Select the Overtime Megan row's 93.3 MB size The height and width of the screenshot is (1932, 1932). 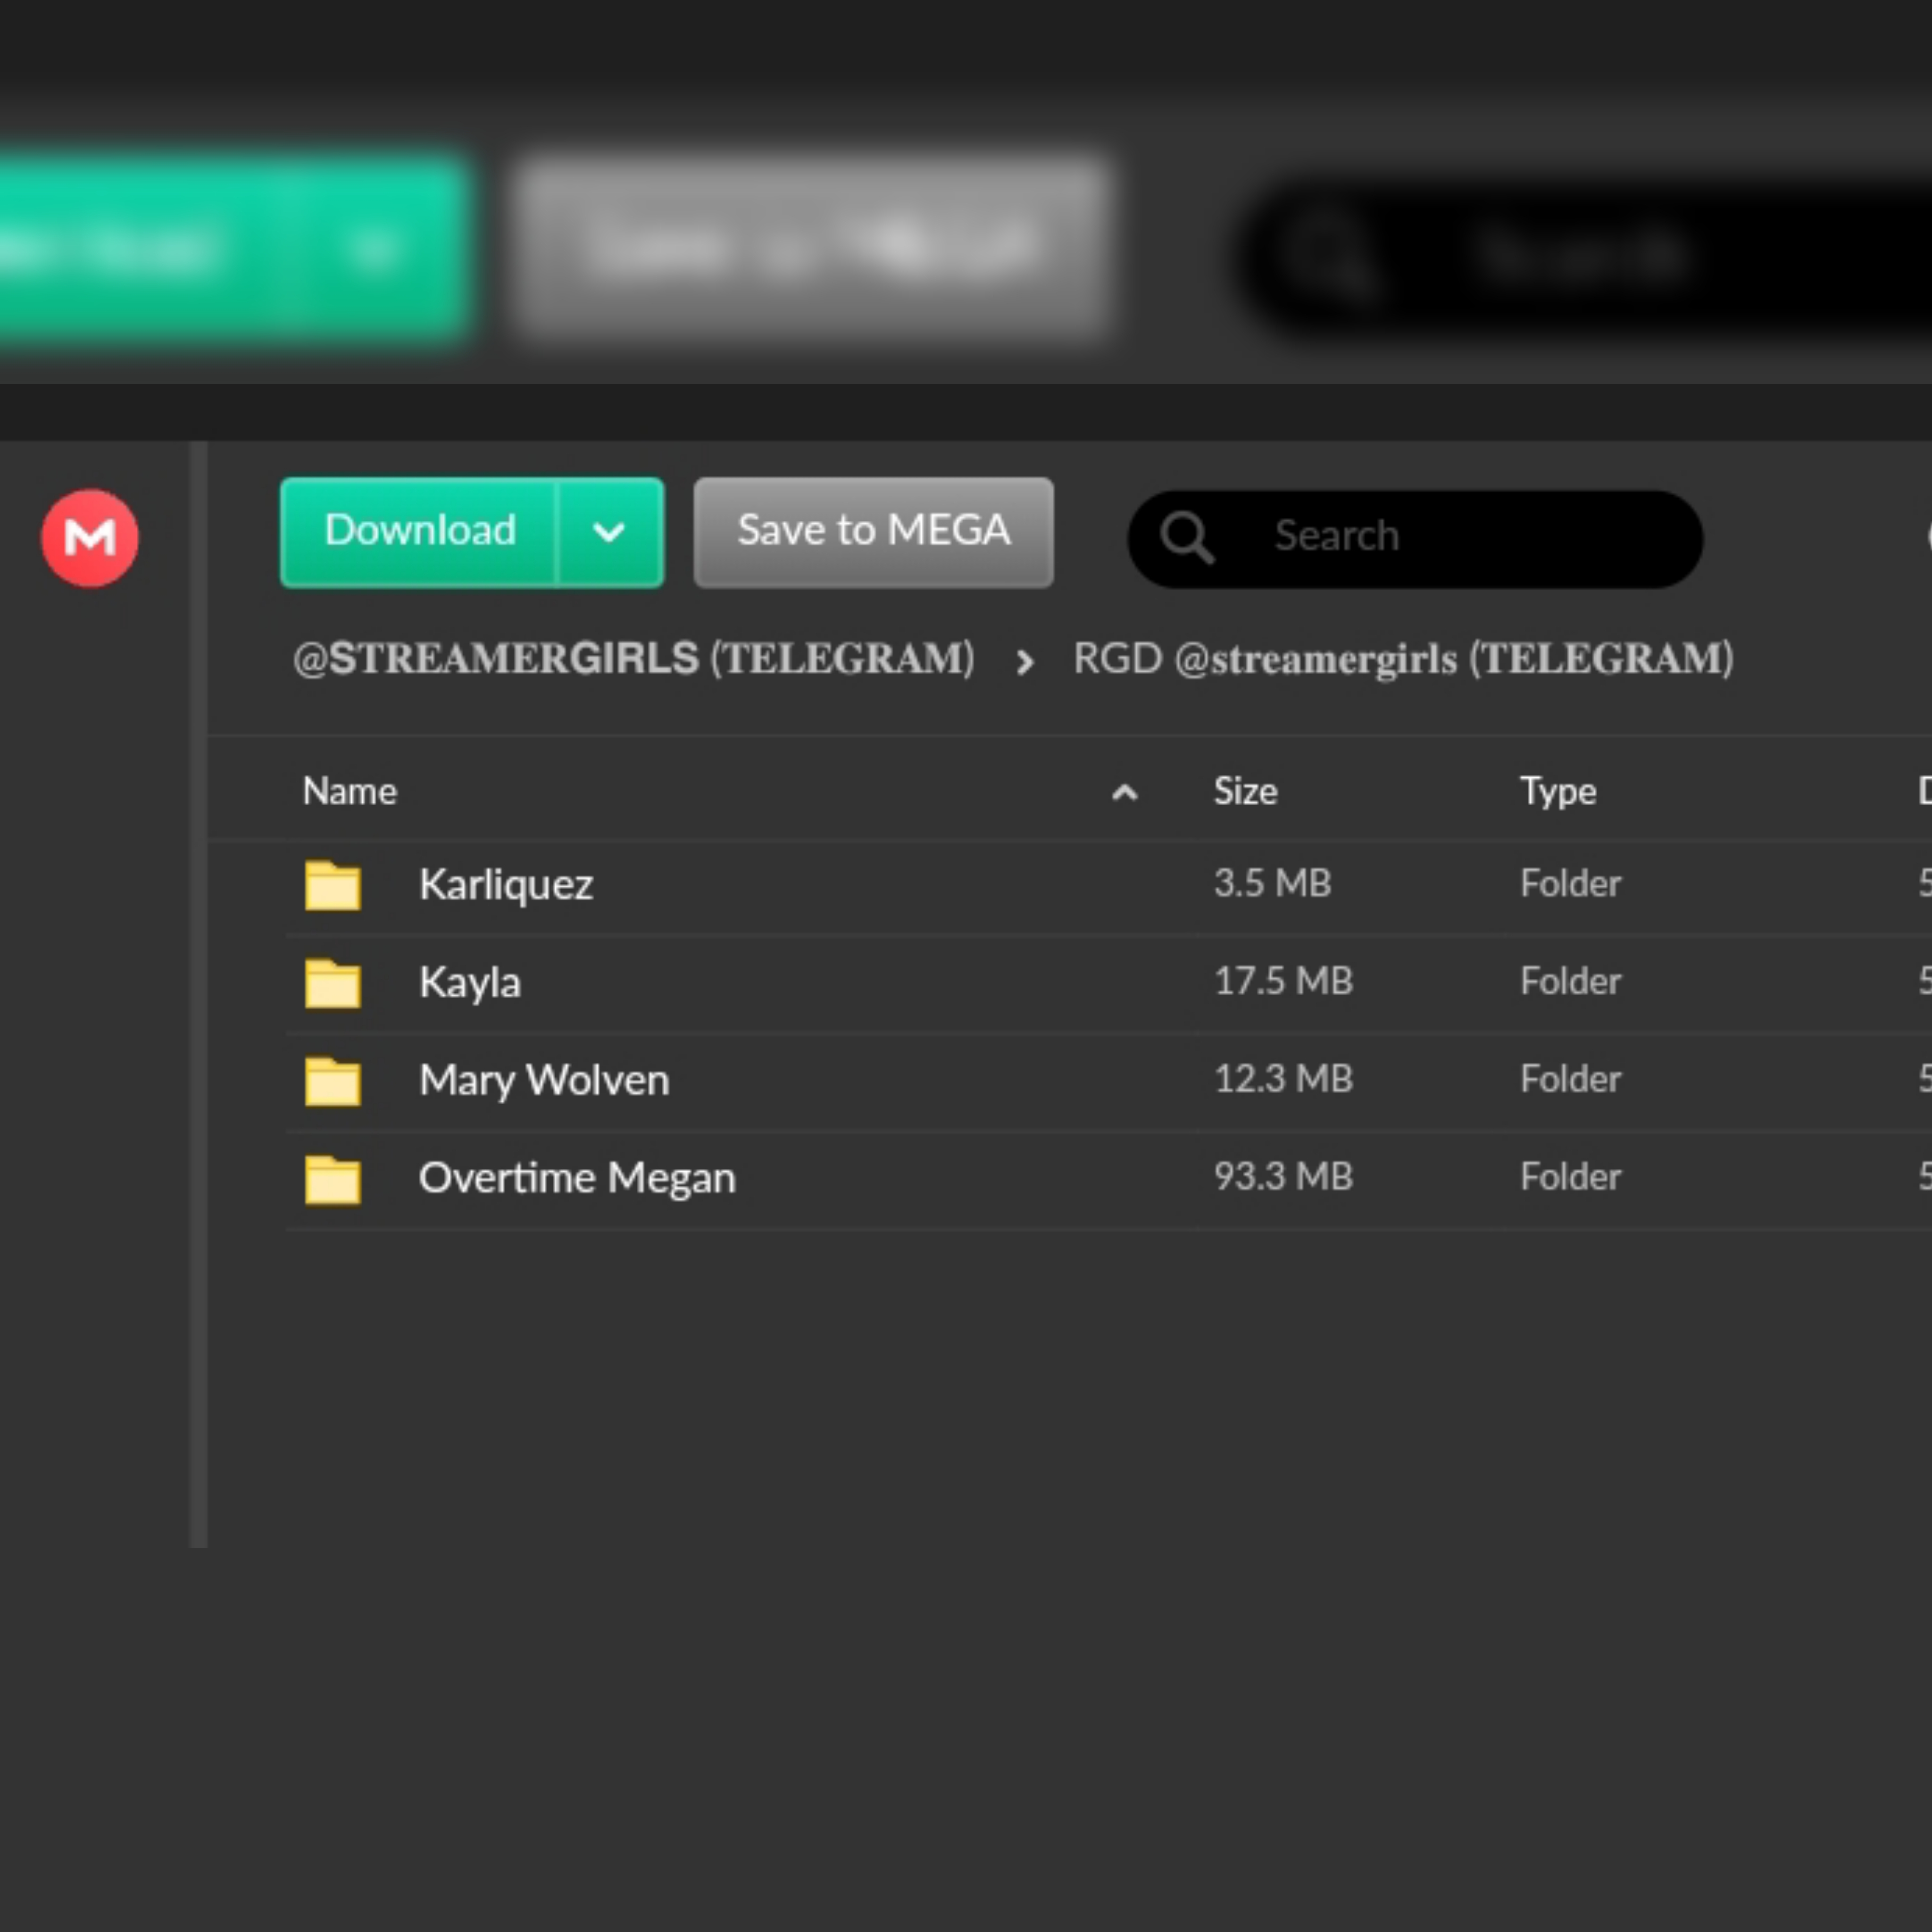pos(1283,1177)
